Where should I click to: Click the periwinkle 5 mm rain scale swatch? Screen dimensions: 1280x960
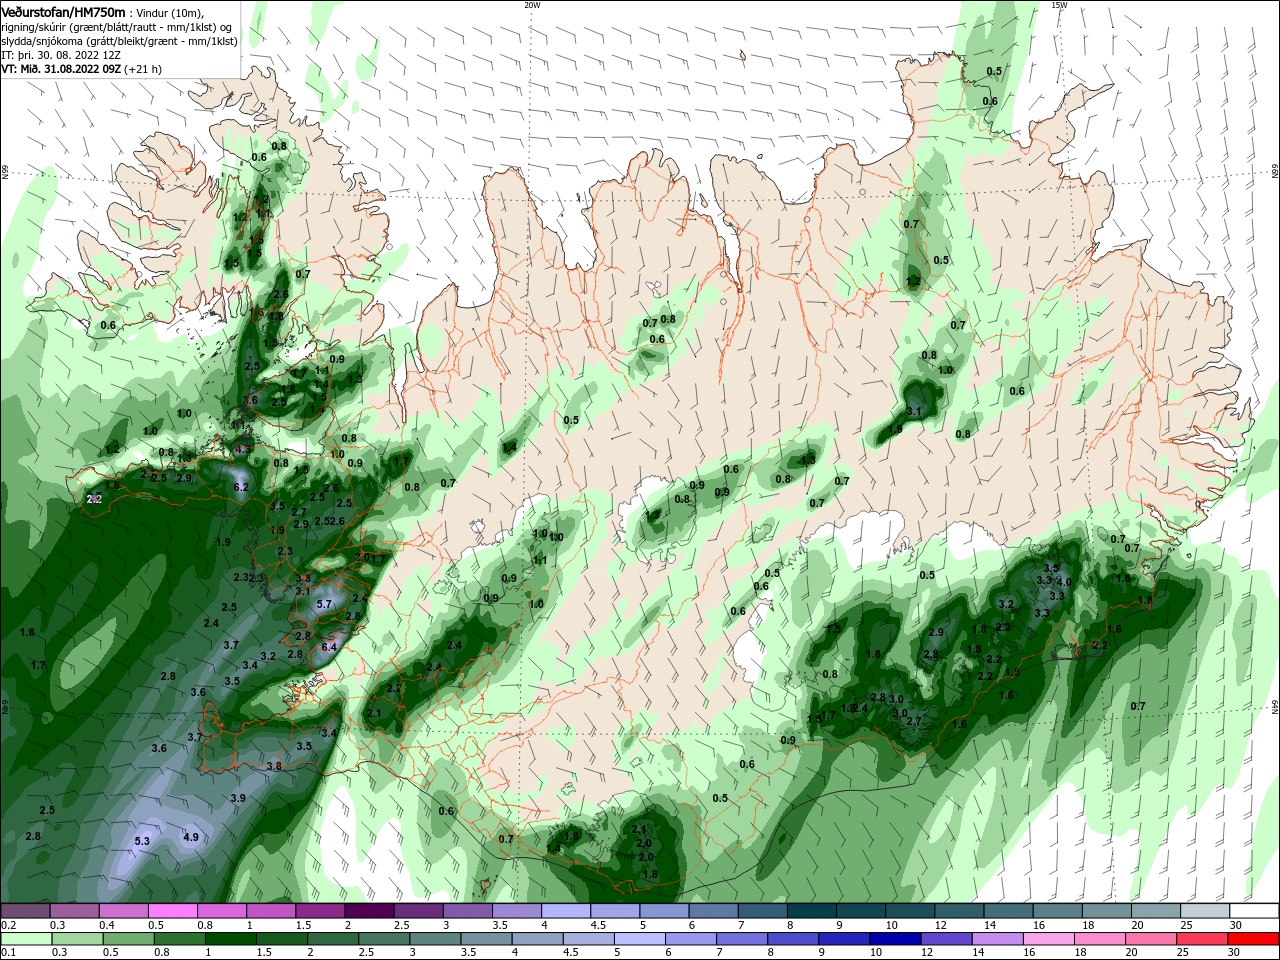[x=639, y=939]
